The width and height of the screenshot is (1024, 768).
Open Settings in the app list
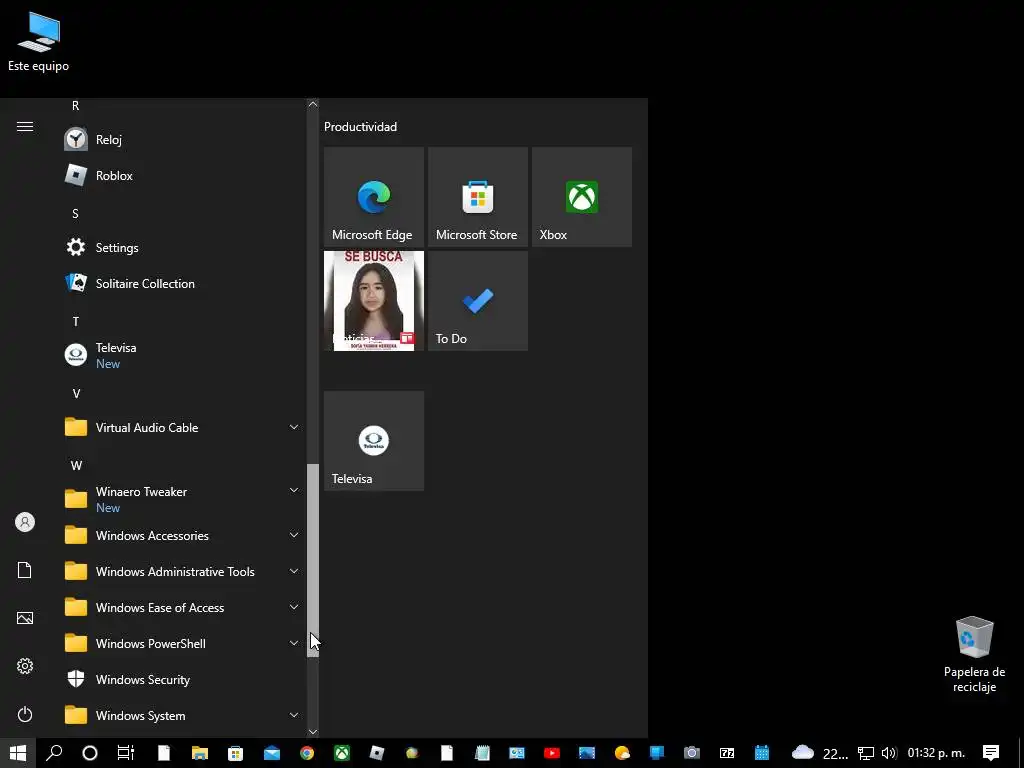click(x=183, y=248)
